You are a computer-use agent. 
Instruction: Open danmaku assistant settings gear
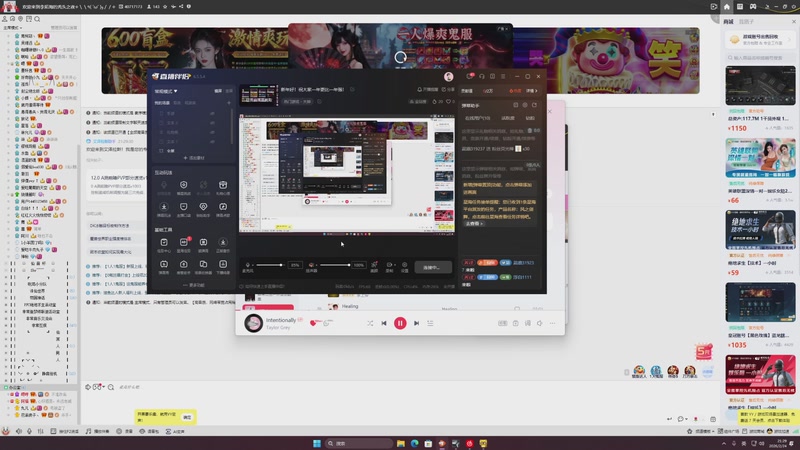click(x=525, y=105)
